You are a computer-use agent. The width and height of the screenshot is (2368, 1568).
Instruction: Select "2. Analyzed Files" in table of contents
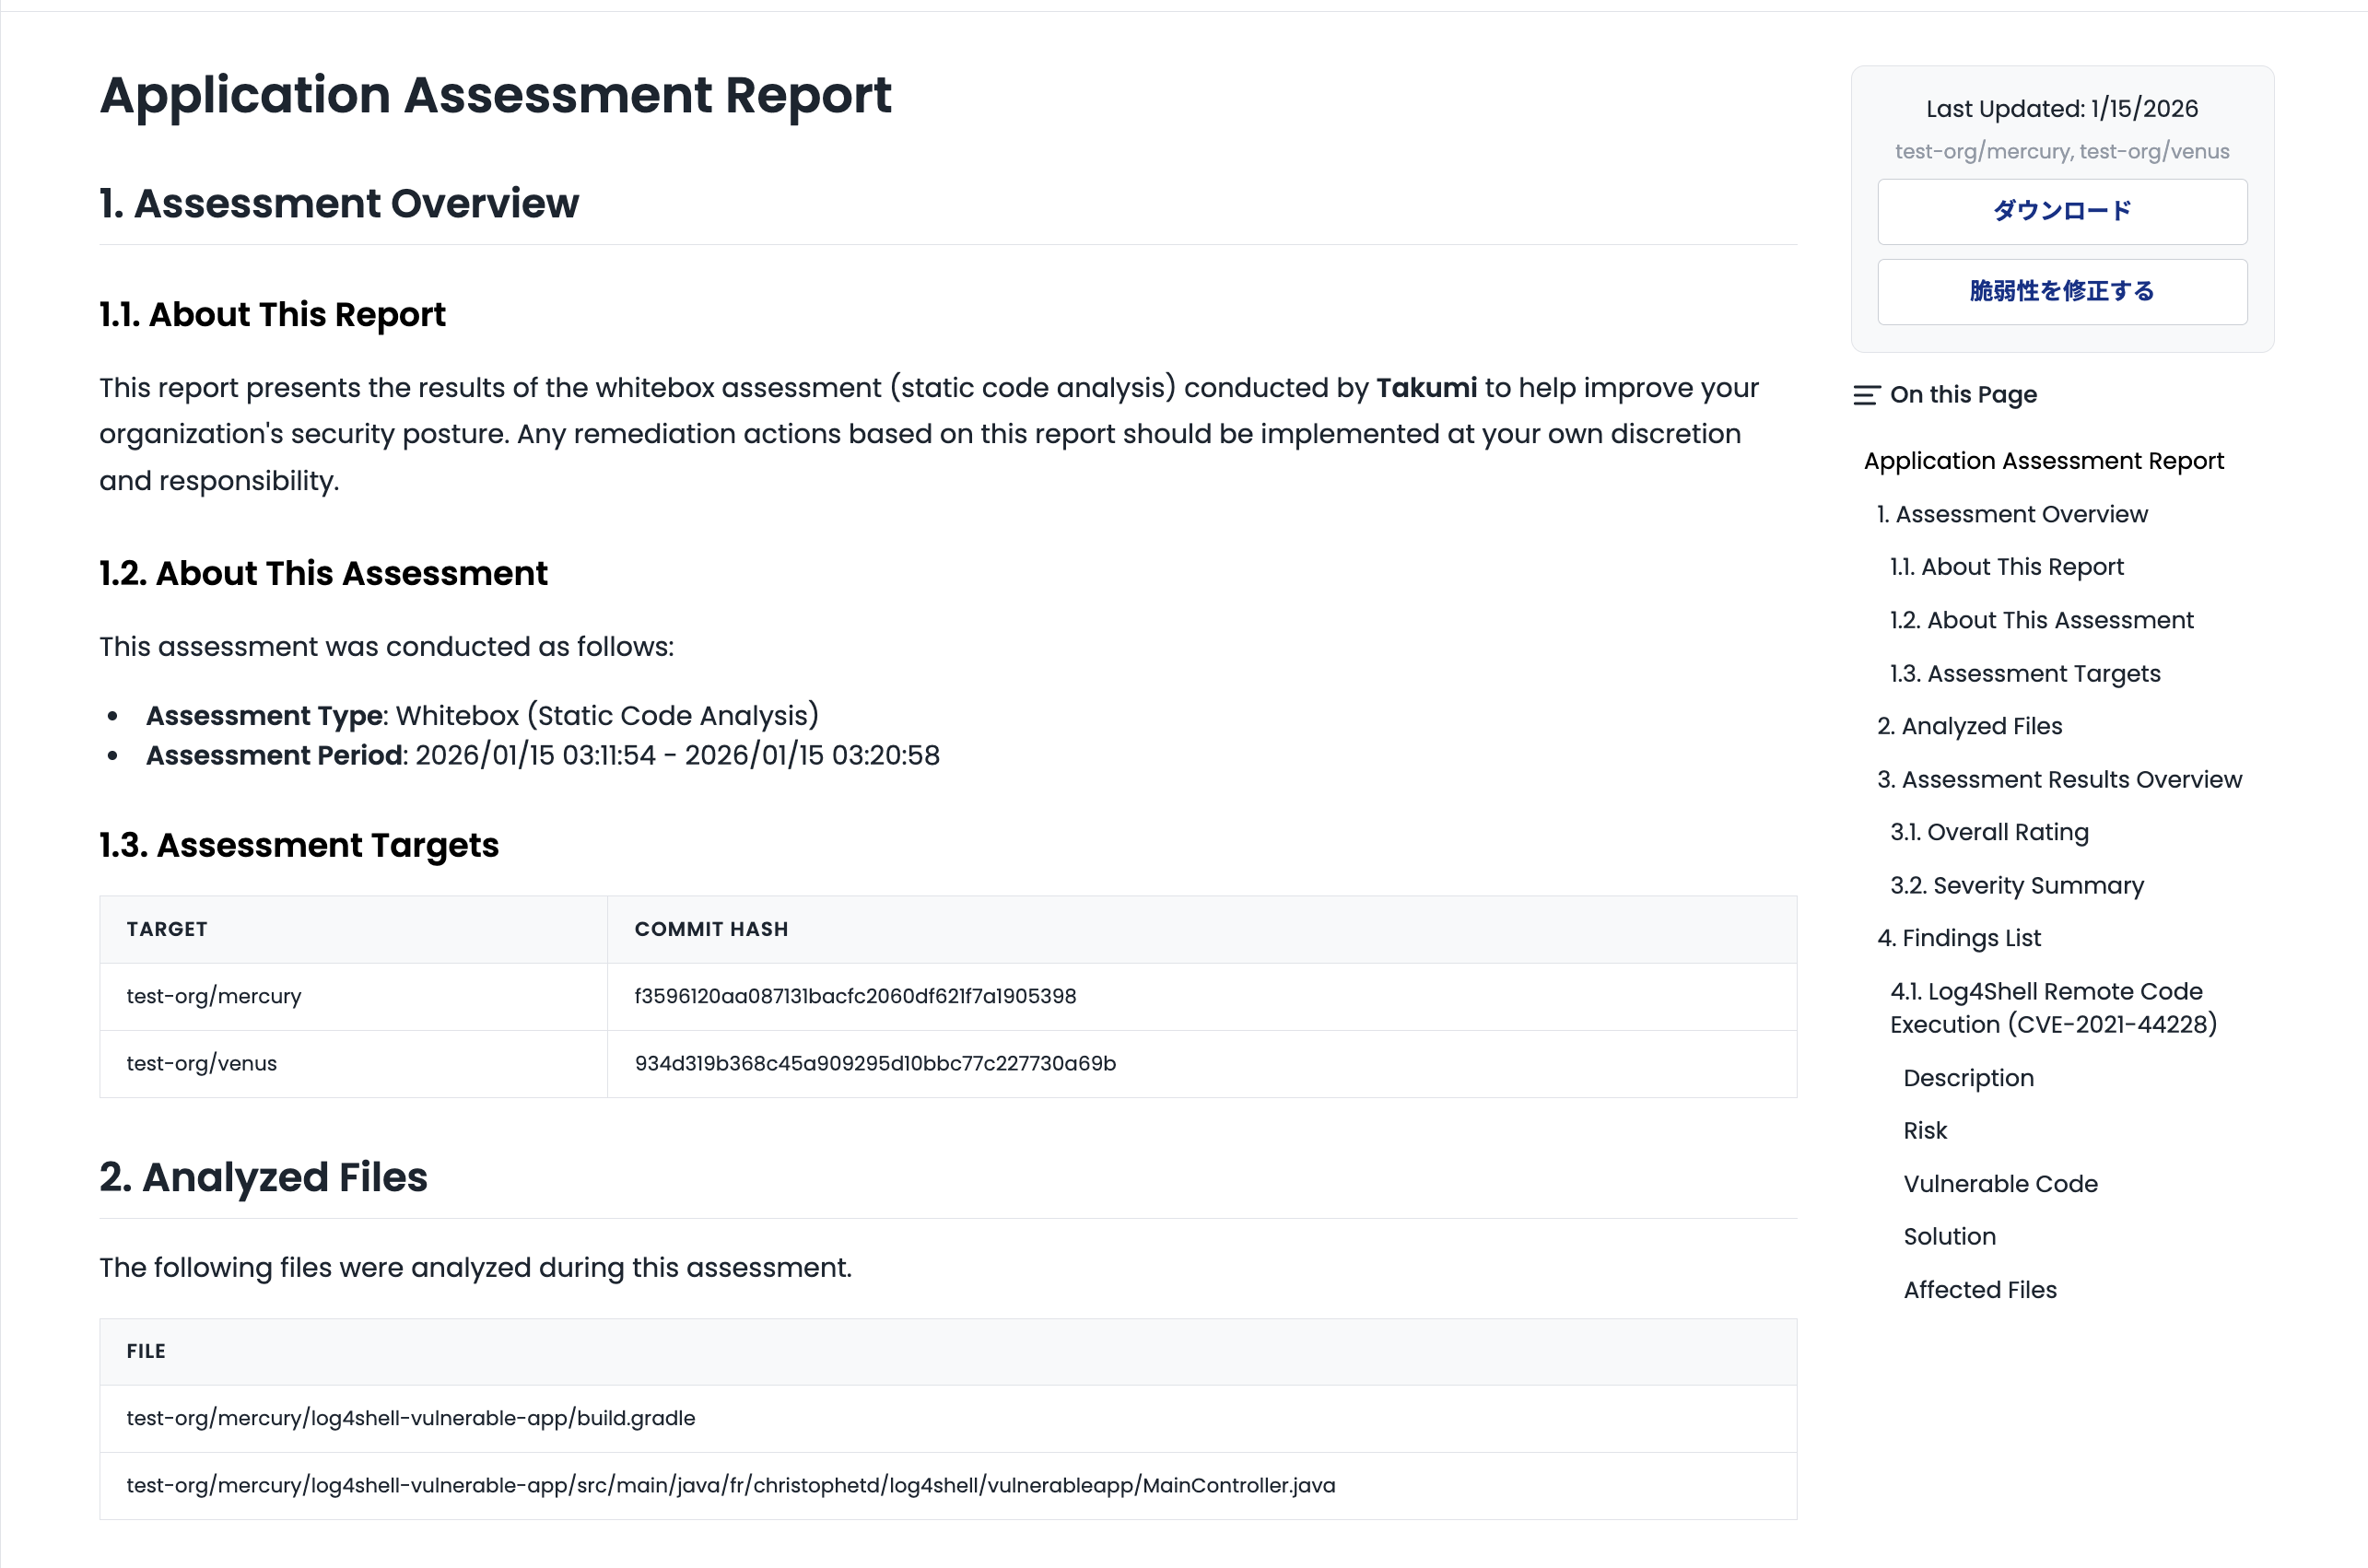[x=1969, y=726]
